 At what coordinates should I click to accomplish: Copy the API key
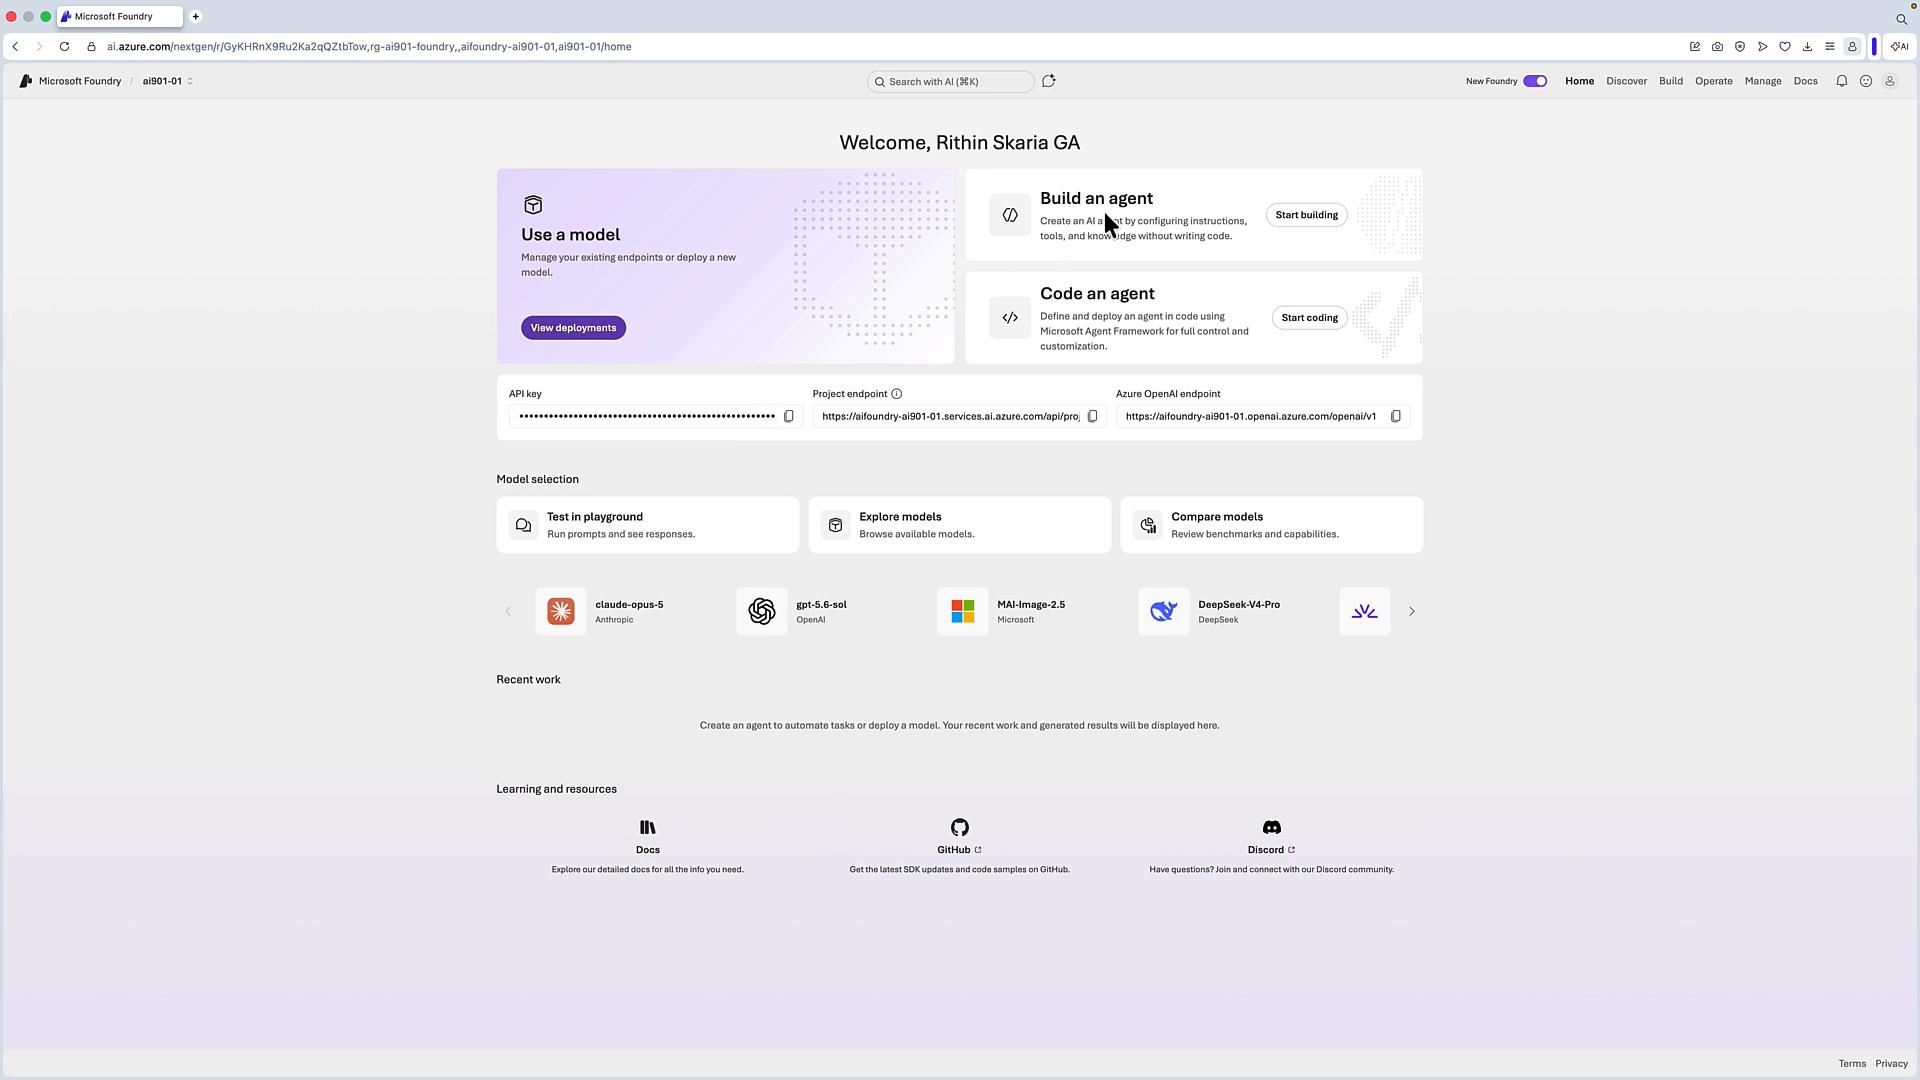[x=789, y=417]
